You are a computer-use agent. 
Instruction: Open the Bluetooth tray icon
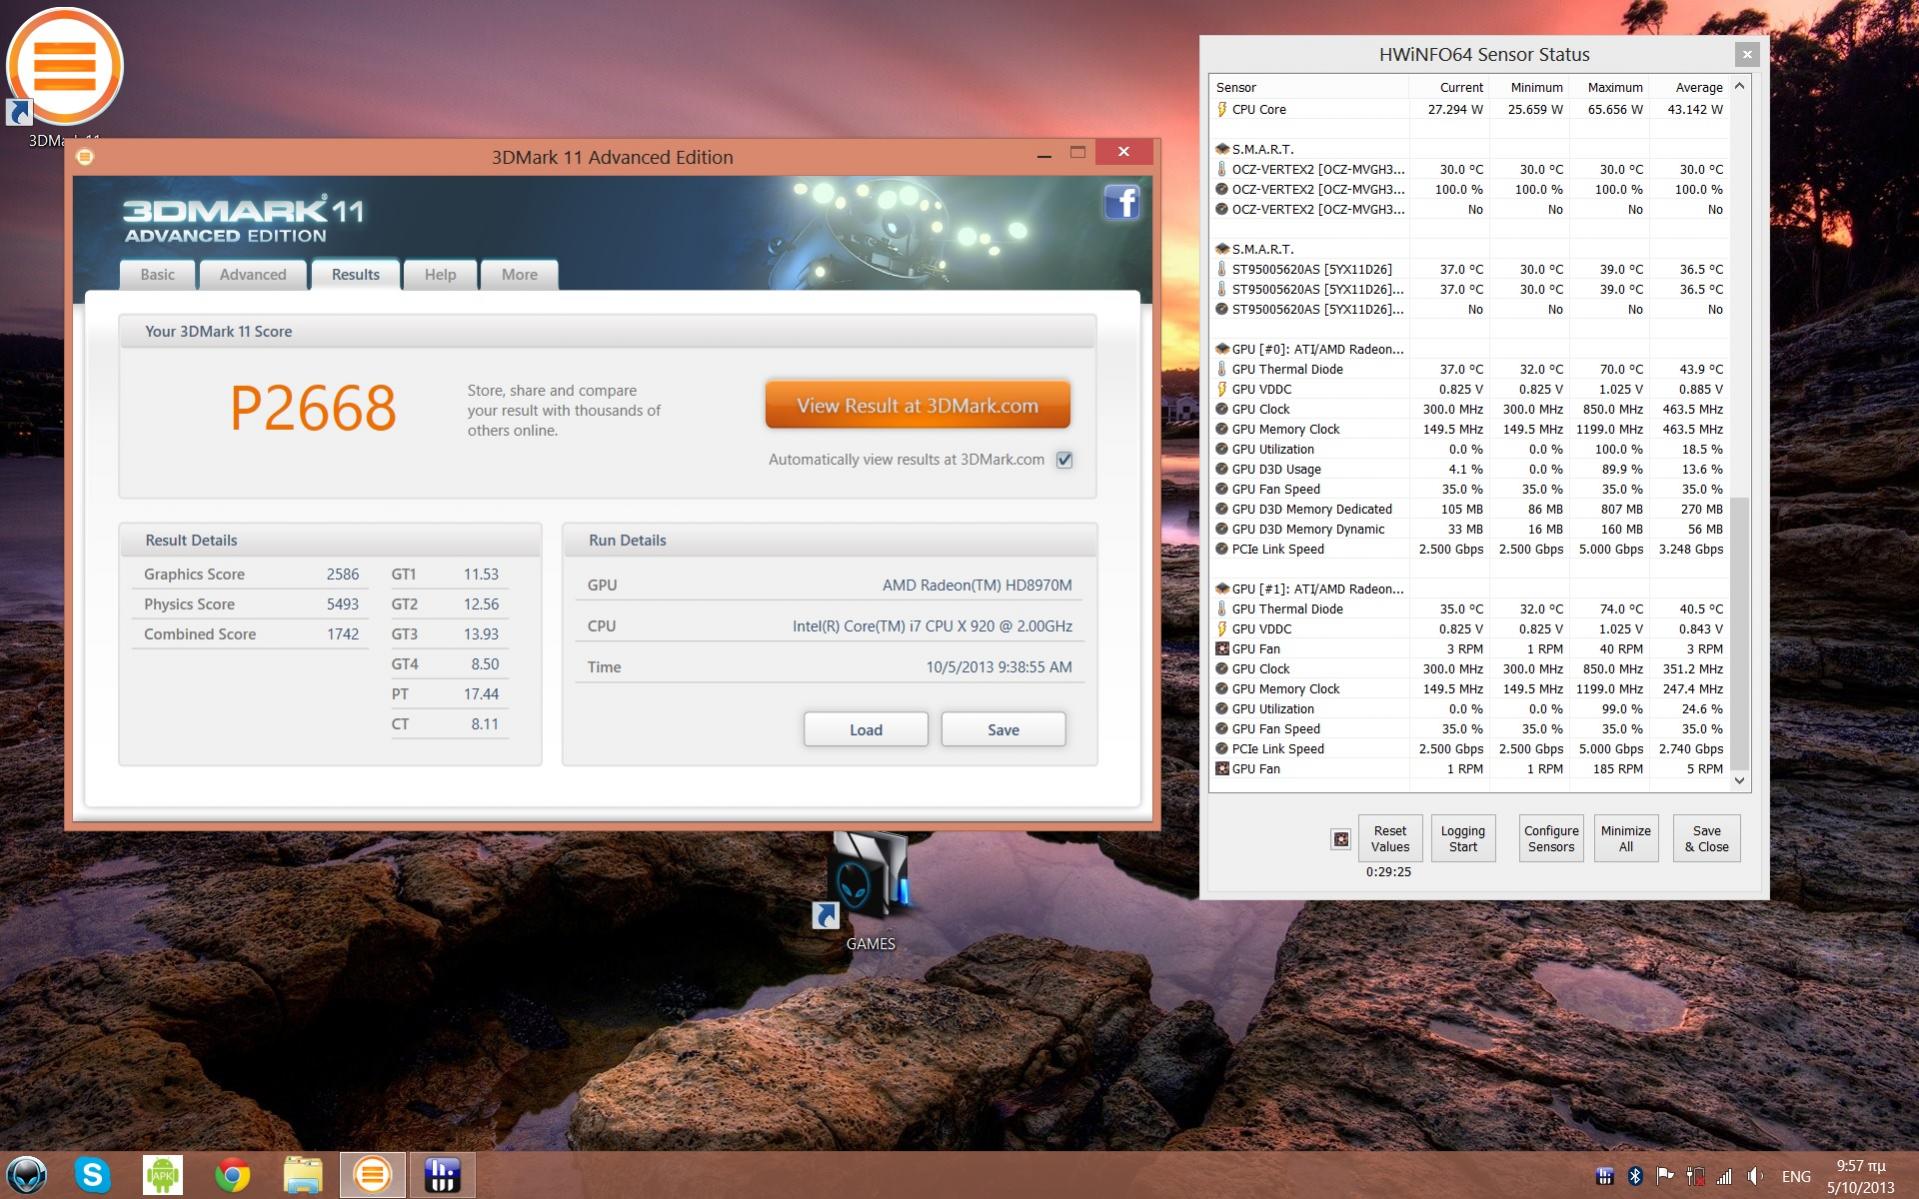tap(1635, 1176)
